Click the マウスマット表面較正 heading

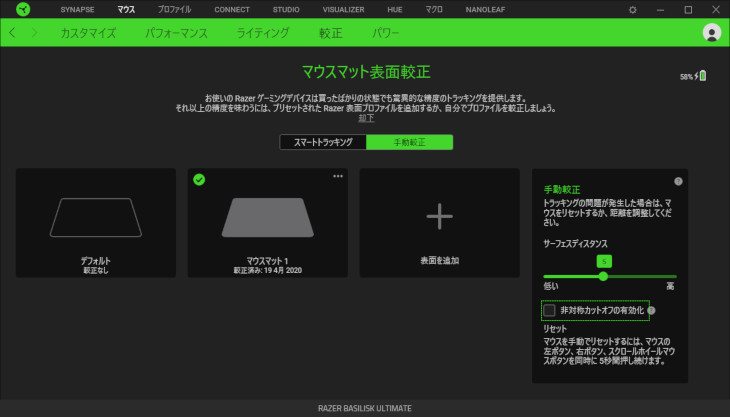click(366, 72)
